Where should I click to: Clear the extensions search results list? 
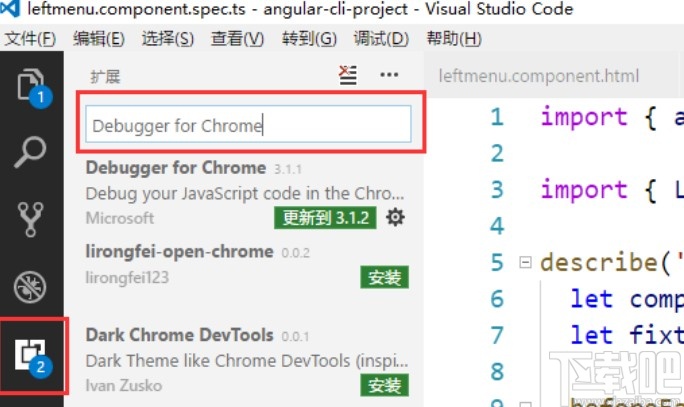(x=348, y=75)
